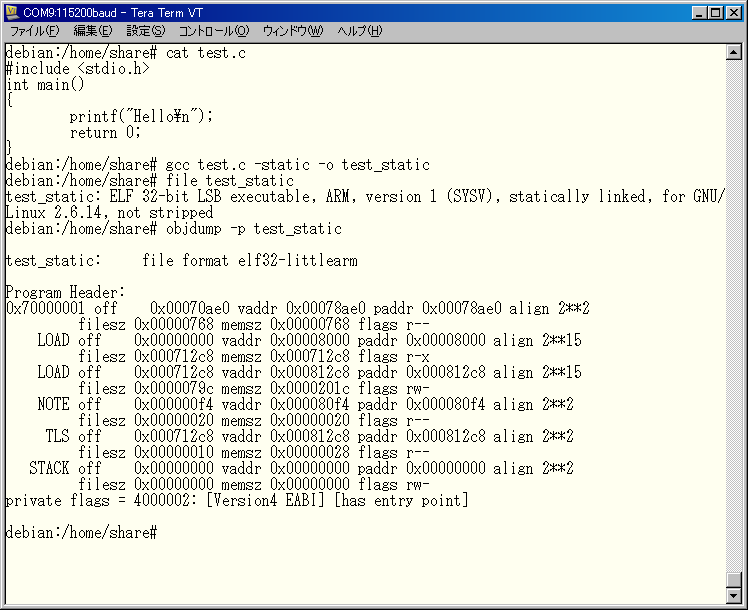Close the Tera Term window
Screen dimensions: 748x610
[733, 13]
